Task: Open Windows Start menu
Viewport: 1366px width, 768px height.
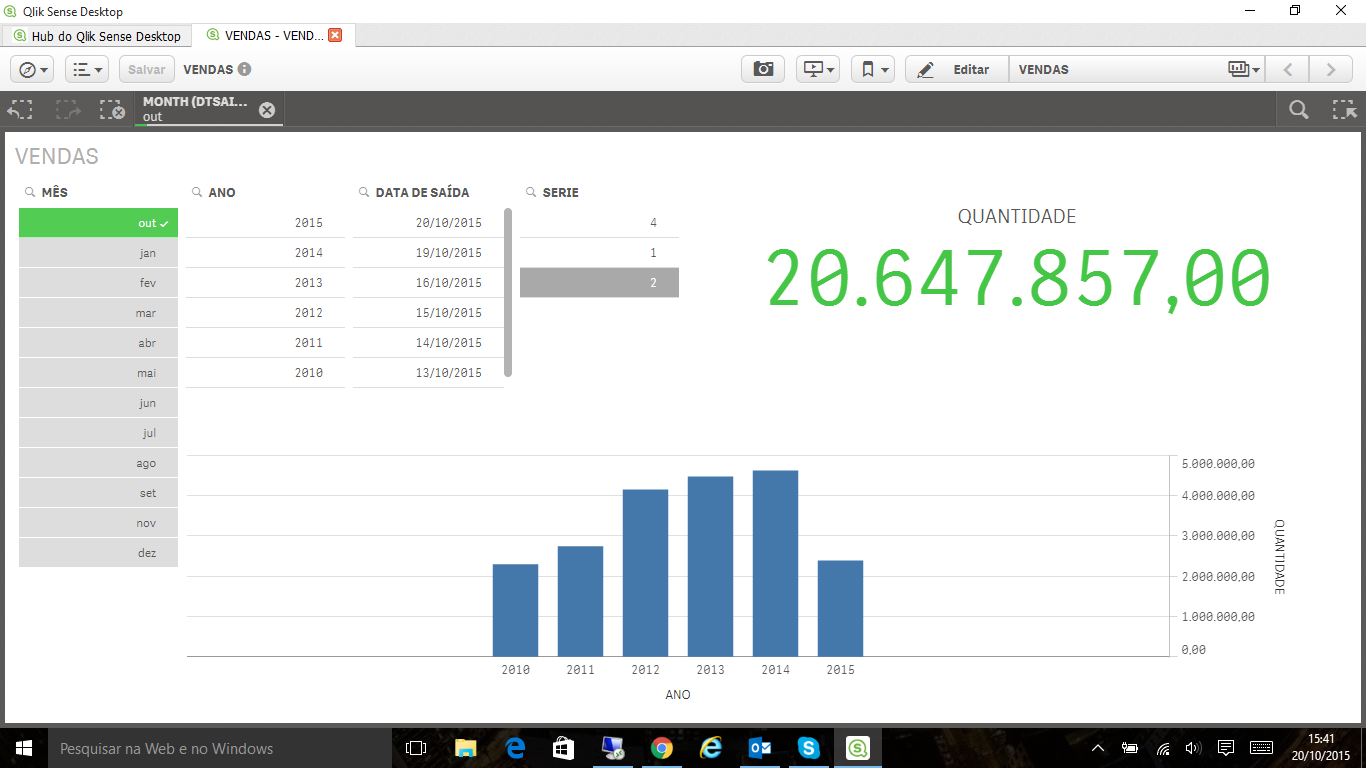Action: (24, 748)
